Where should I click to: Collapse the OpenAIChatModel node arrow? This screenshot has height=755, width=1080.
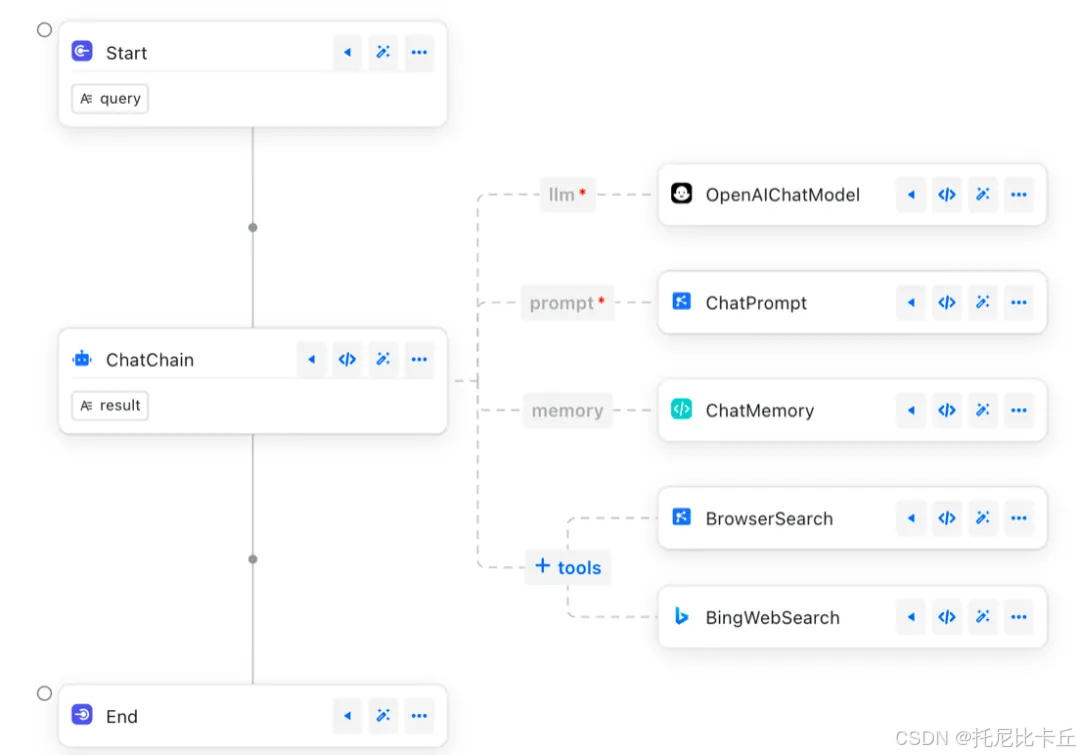click(911, 195)
